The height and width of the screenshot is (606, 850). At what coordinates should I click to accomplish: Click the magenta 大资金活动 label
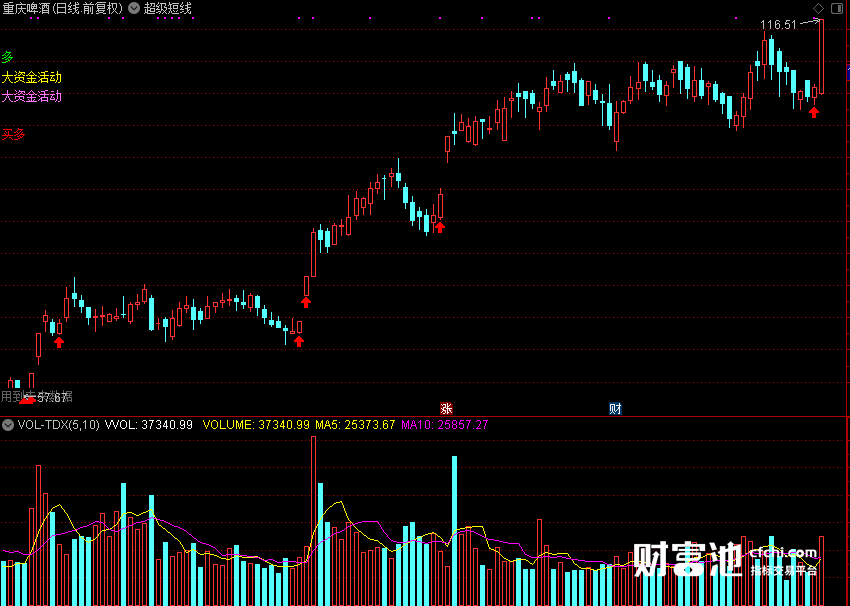pos(31,96)
